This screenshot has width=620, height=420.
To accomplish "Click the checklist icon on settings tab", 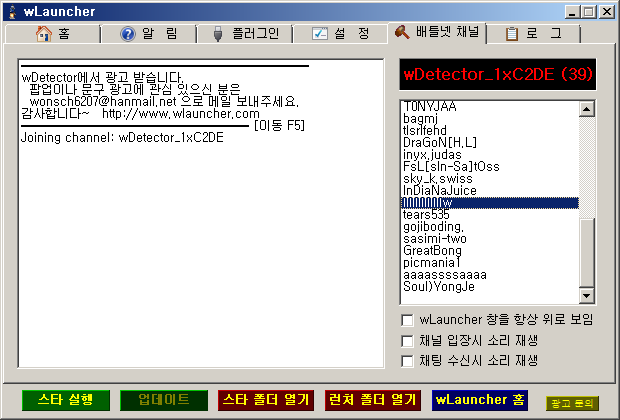I will [x=319, y=34].
